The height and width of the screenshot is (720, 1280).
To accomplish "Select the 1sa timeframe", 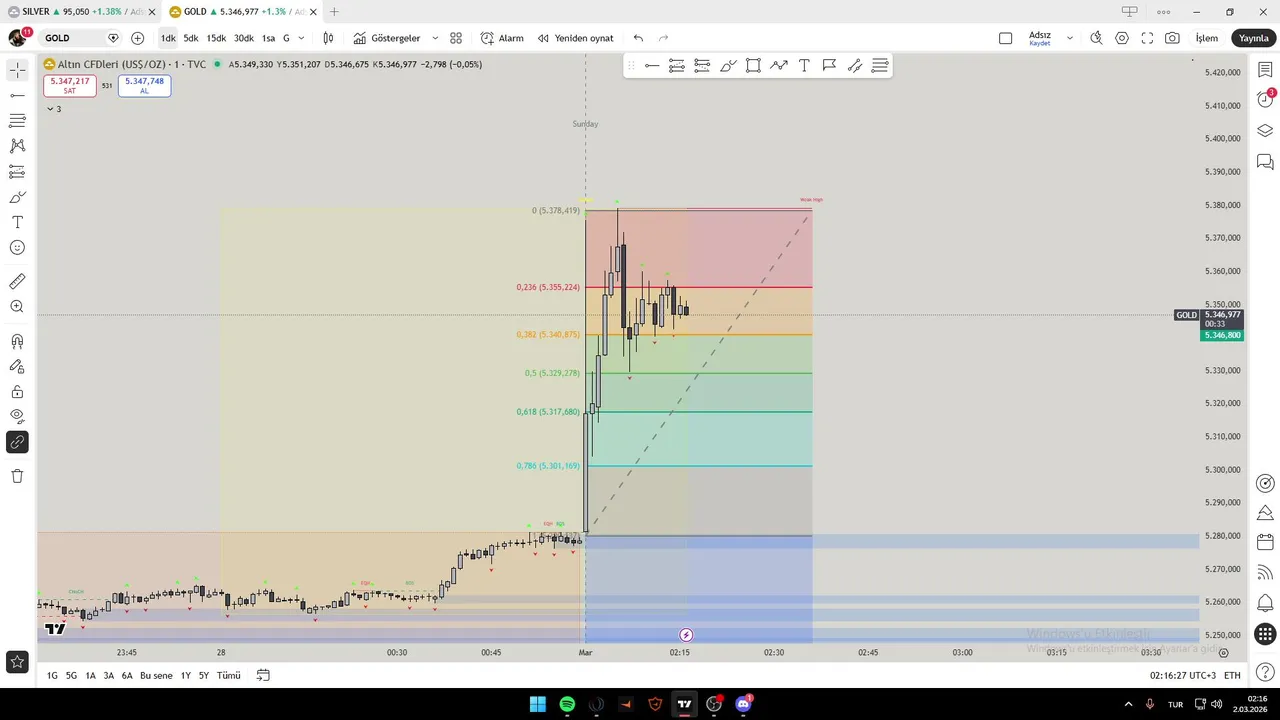I will click(x=268, y=38).
